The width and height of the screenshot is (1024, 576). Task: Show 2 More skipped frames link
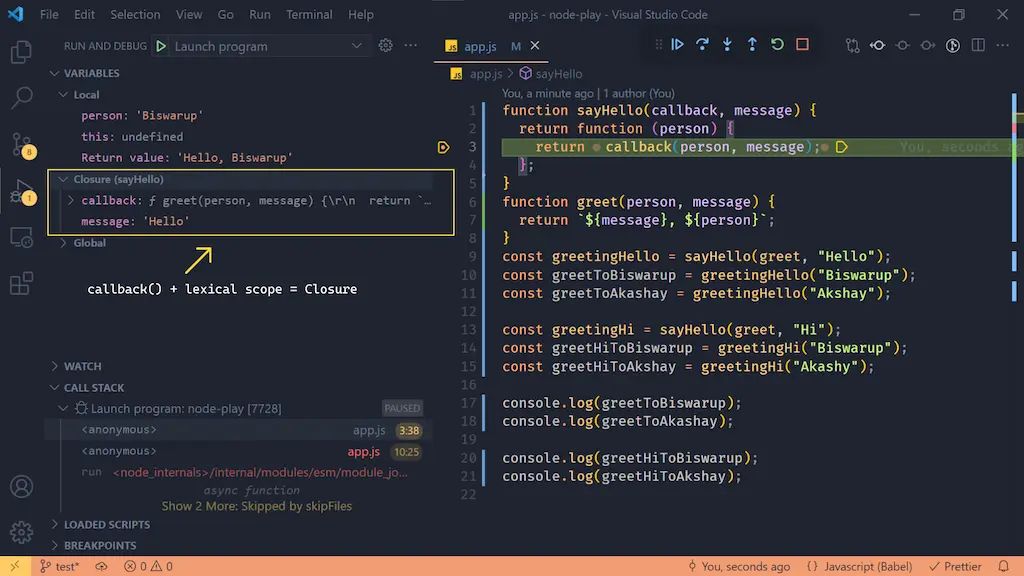pos(257,506)
